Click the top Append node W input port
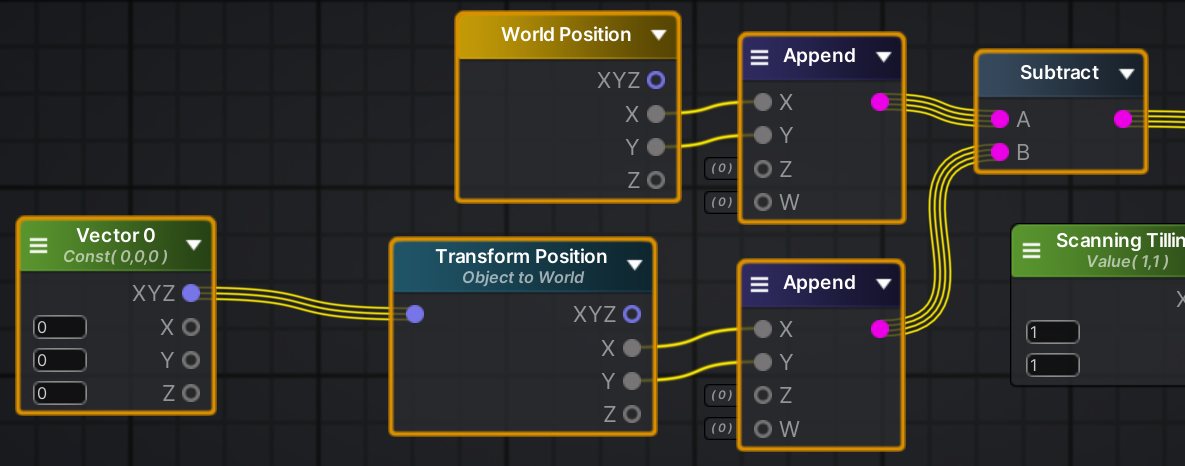The width and height of the screenshot is (1185, 466). tap(763, 202)
